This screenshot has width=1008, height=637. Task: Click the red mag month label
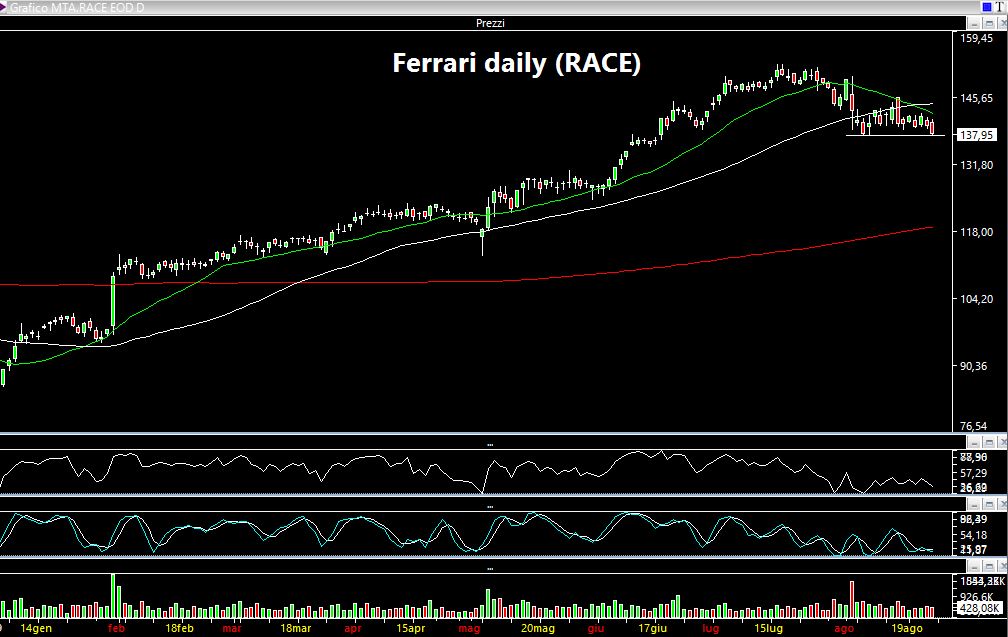469,628
